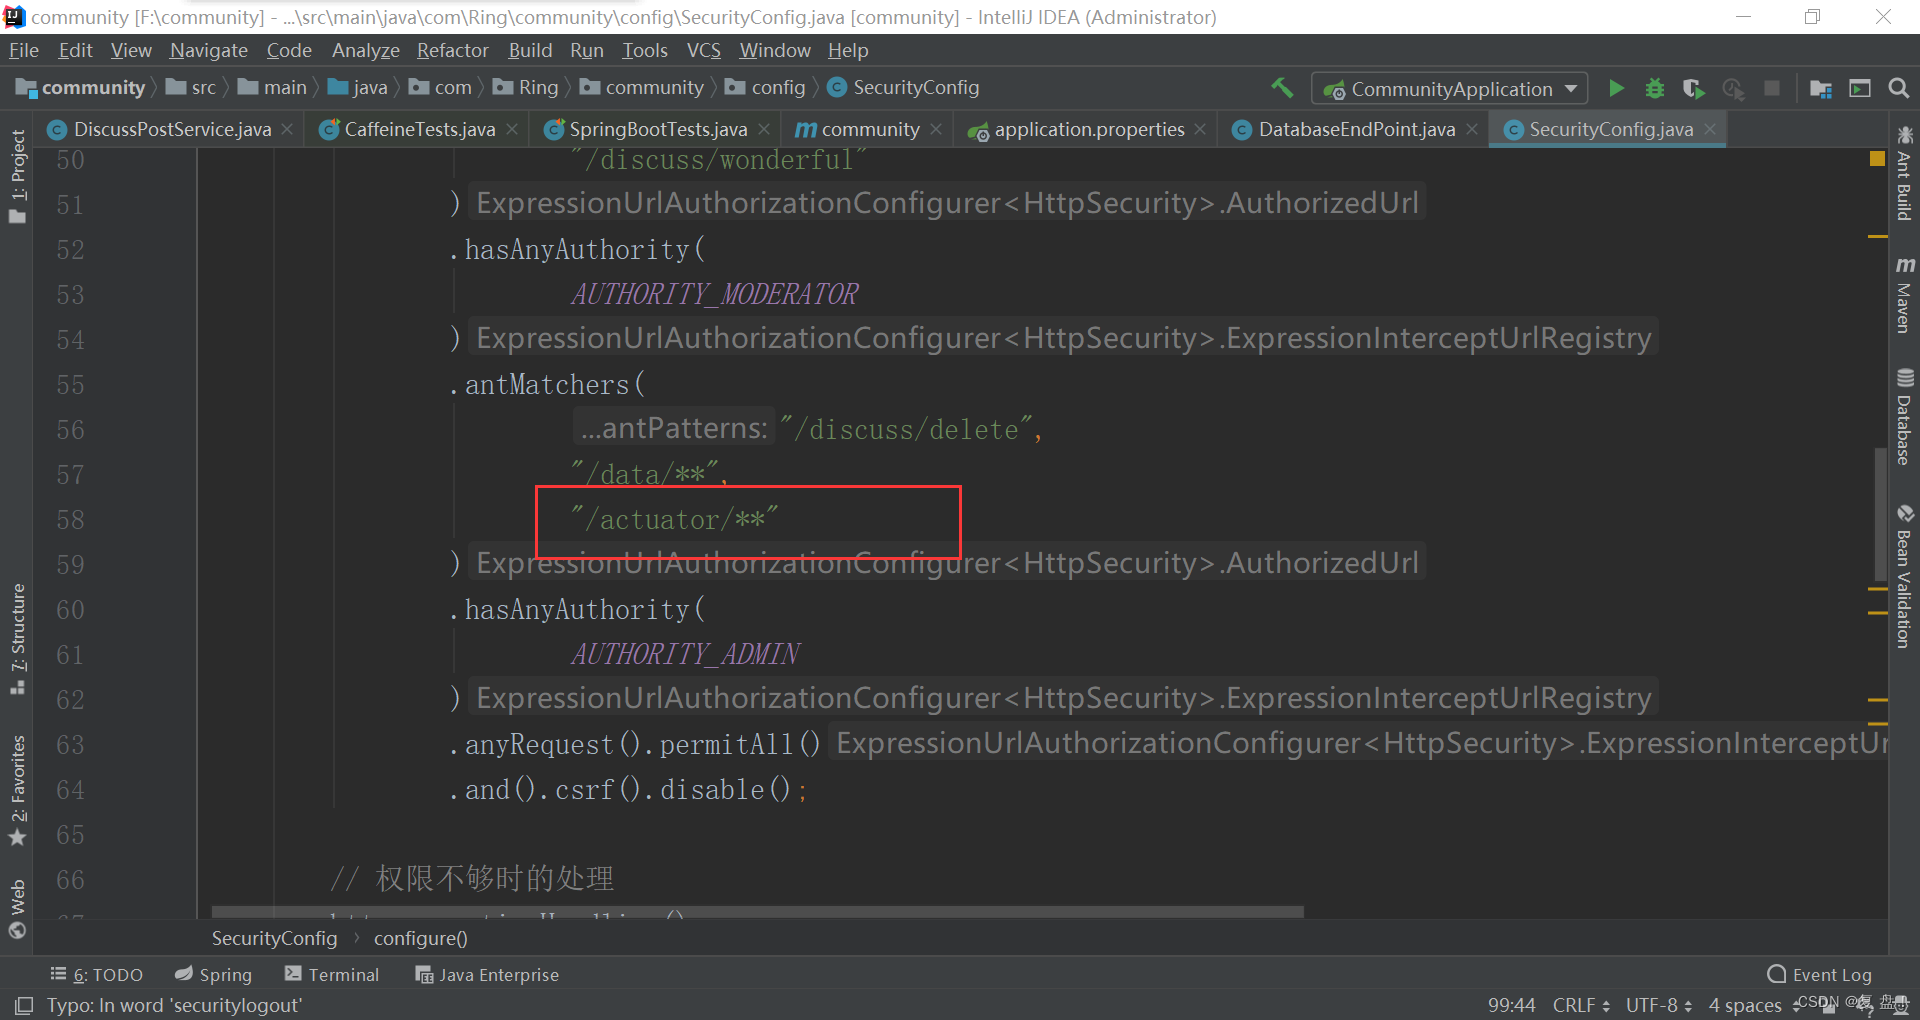
Task: Click the Typo warning status message
Action: [173, 1005]
